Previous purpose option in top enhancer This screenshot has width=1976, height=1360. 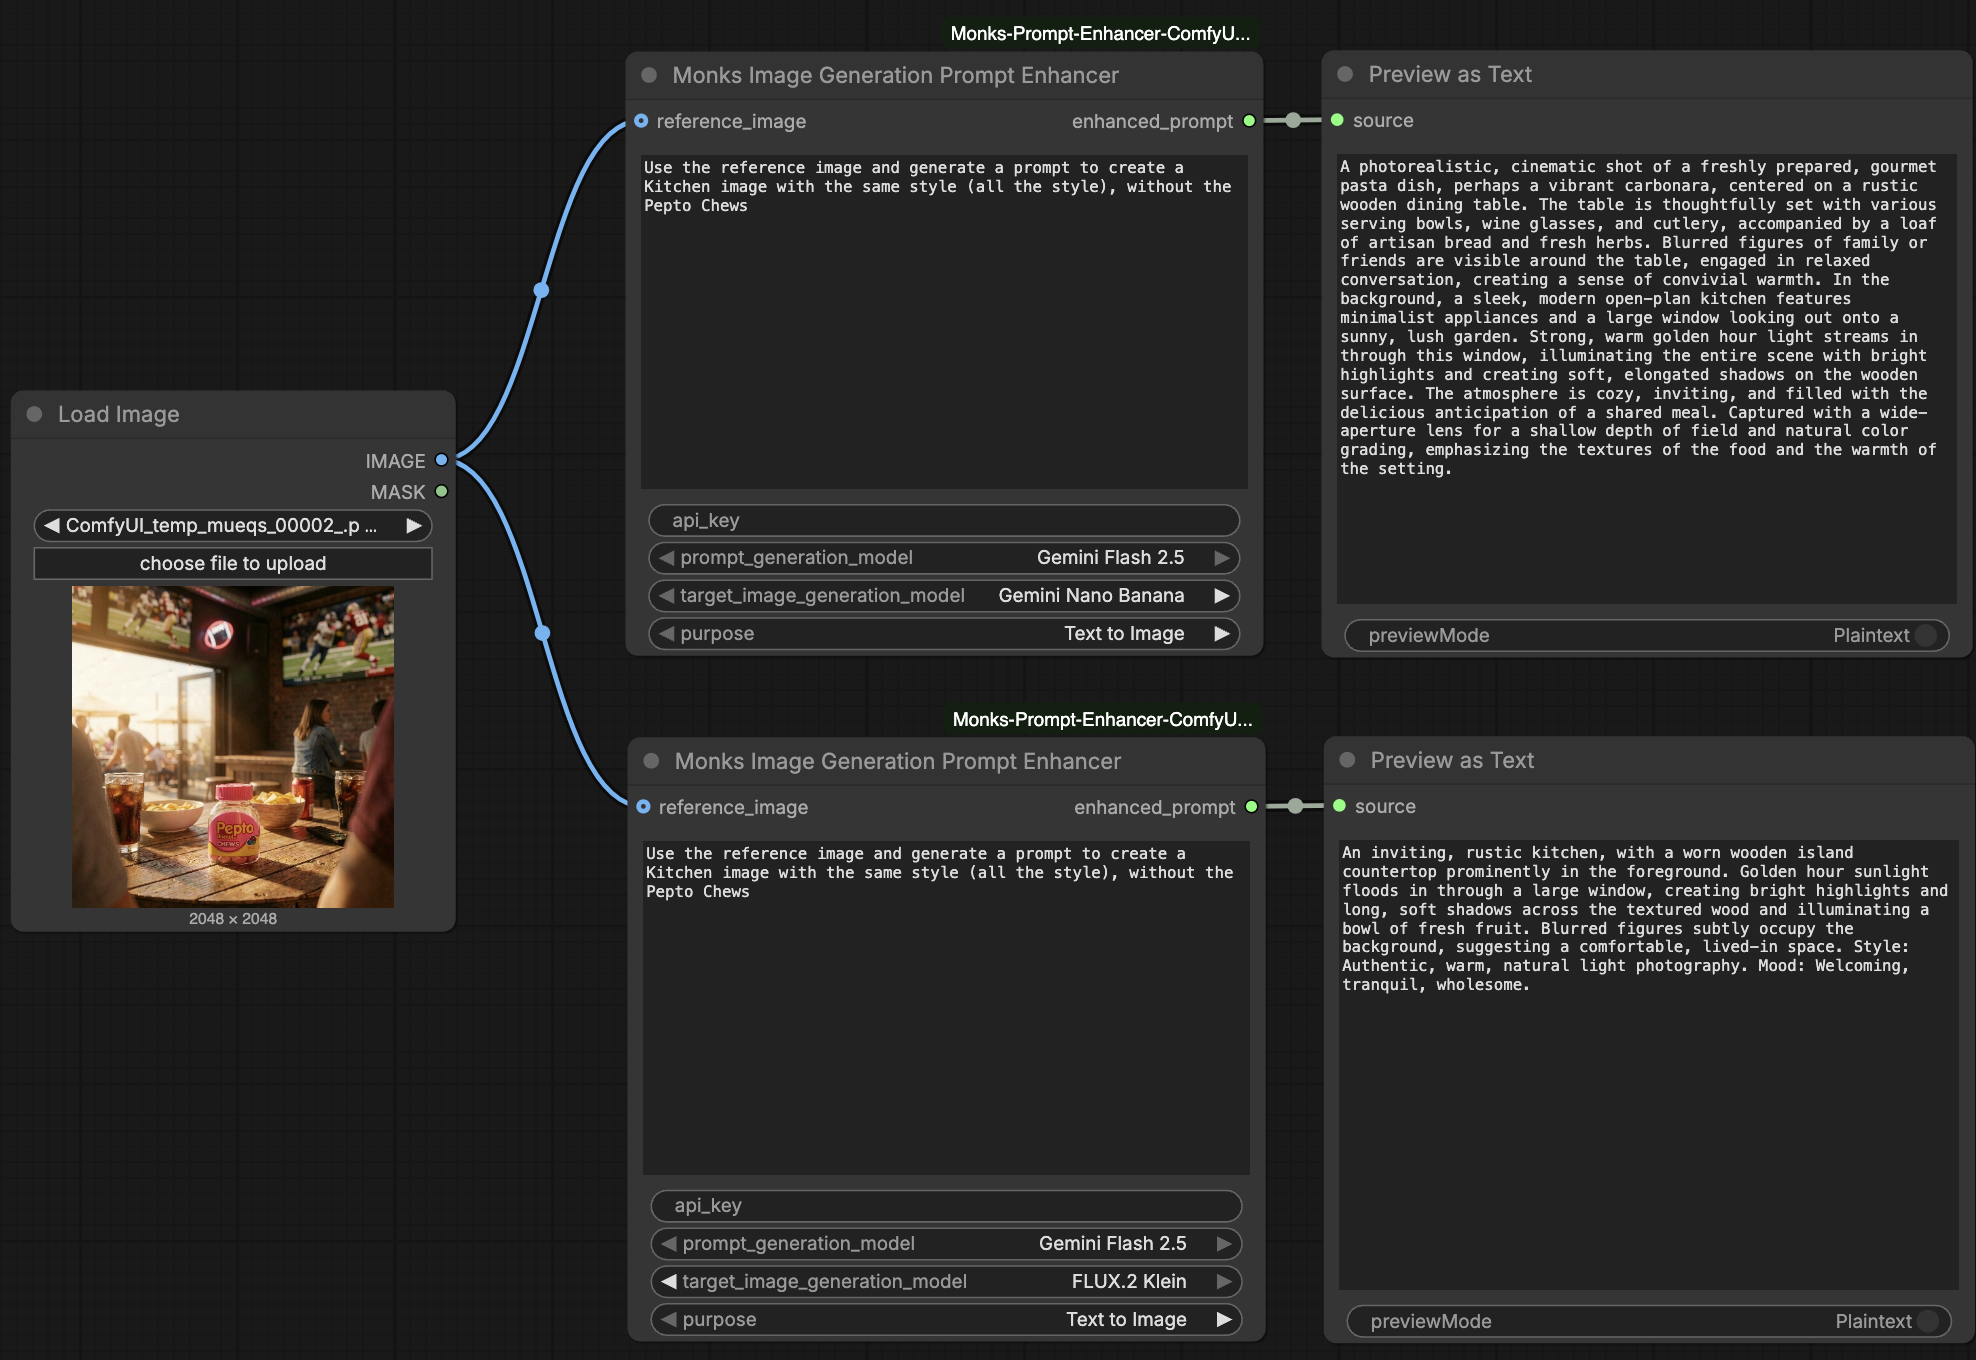(x=667, y=634)
